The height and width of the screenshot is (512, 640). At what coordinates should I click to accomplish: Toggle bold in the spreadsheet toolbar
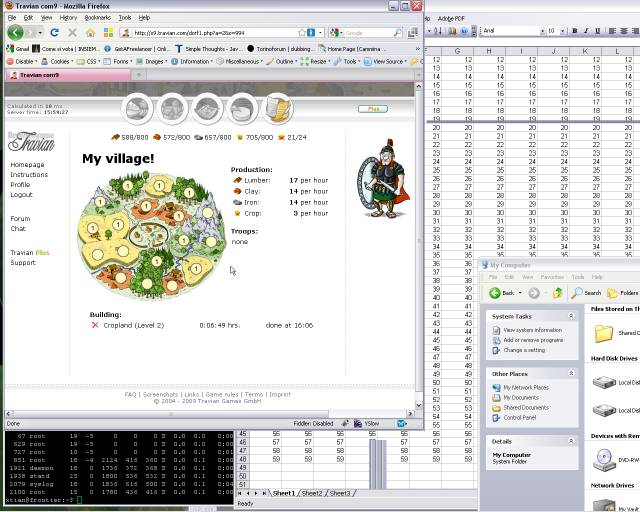pyautogui.click(x=575, y=31)
